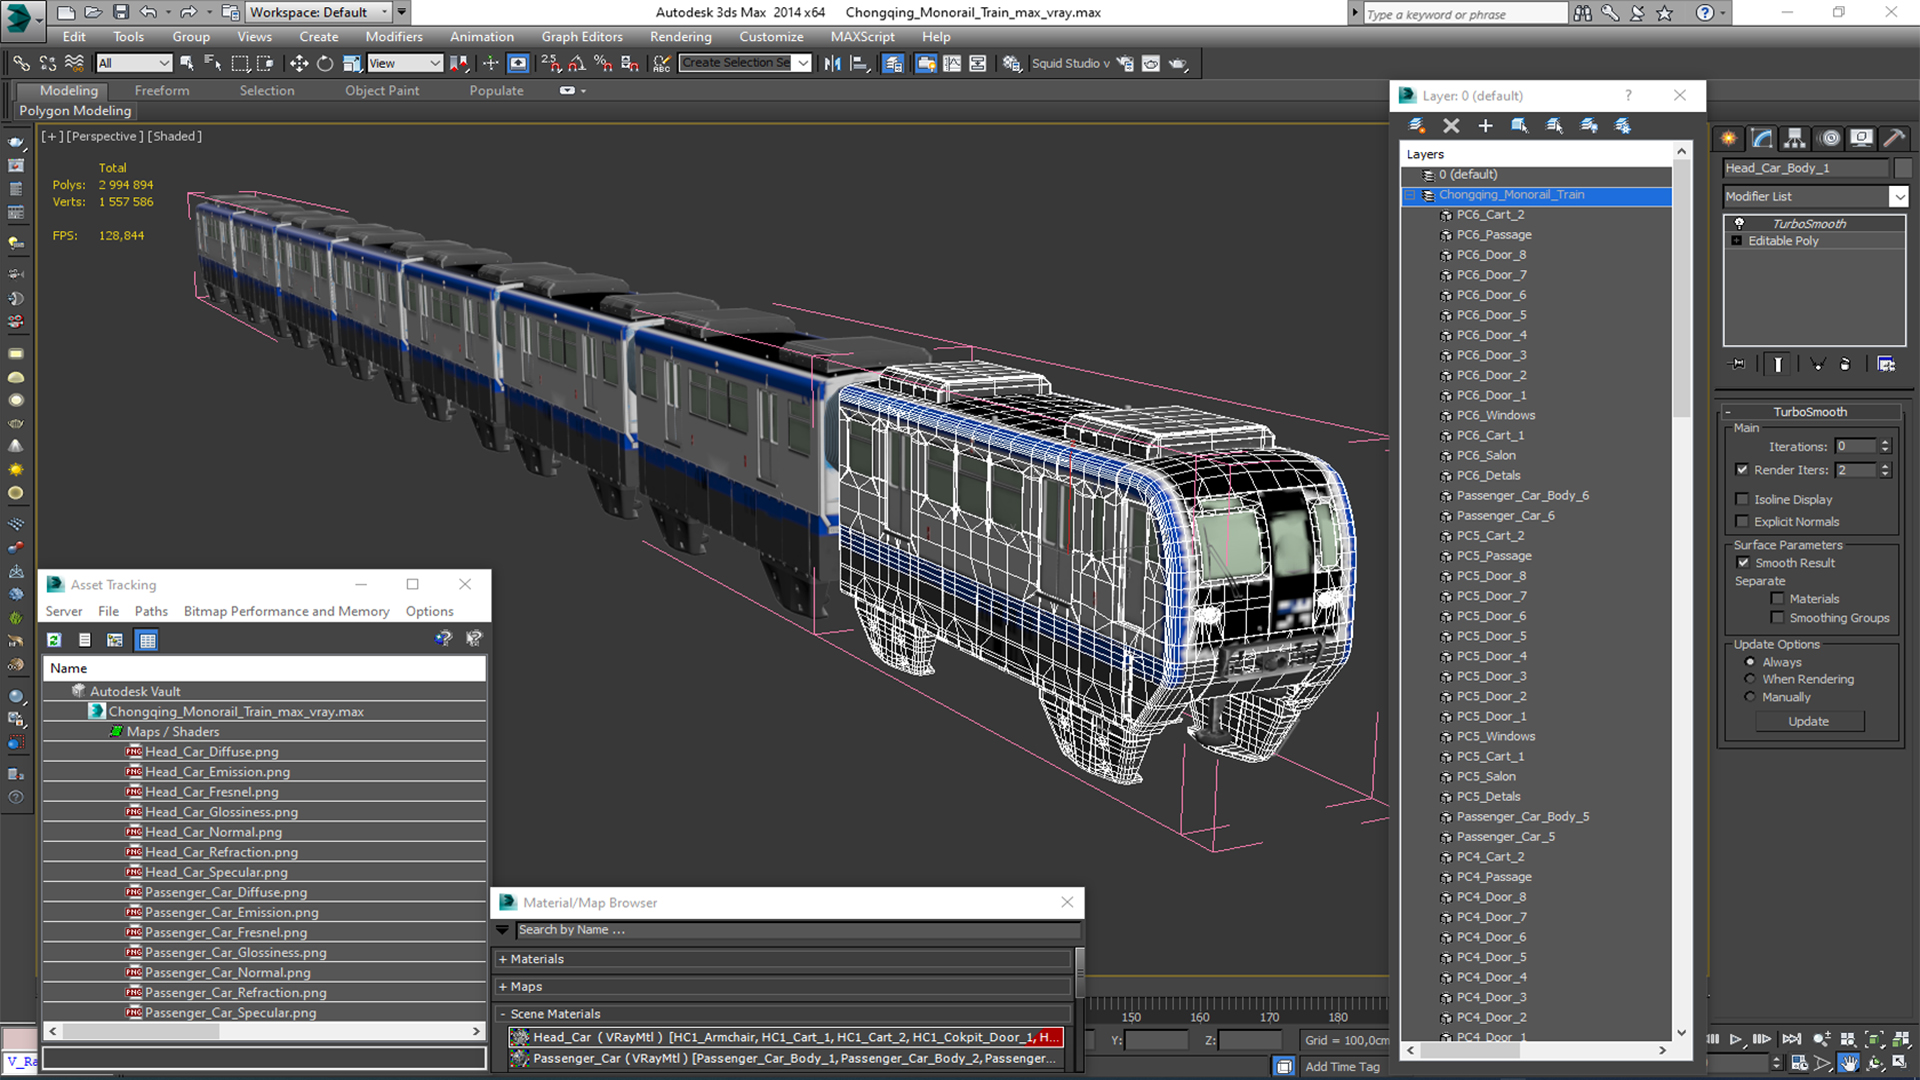Select the Move transform tool
The height and width of the screenshot is (1080, 1920).
[298, 63]
